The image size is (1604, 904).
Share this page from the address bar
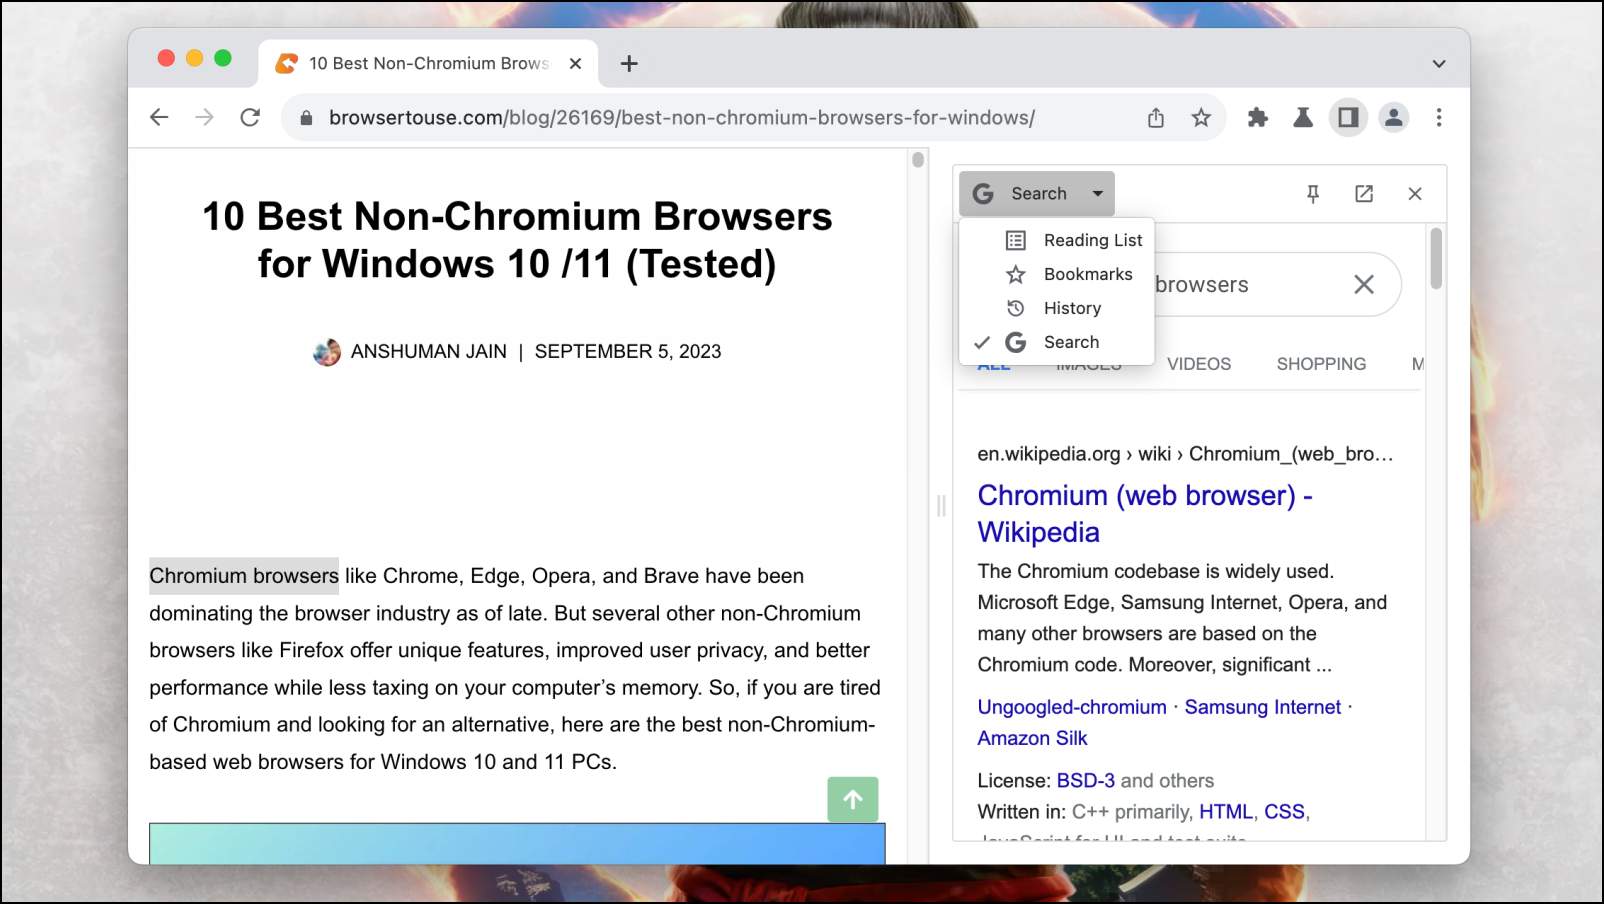[x=1156, y=118]
